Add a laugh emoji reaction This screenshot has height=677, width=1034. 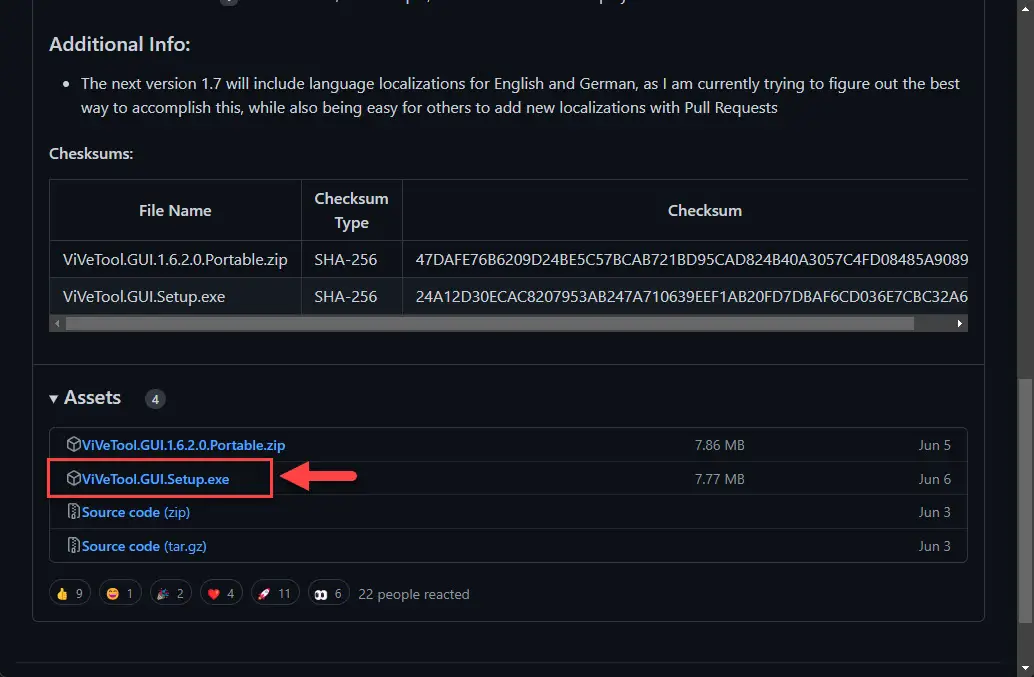click(x=120, y=593)
